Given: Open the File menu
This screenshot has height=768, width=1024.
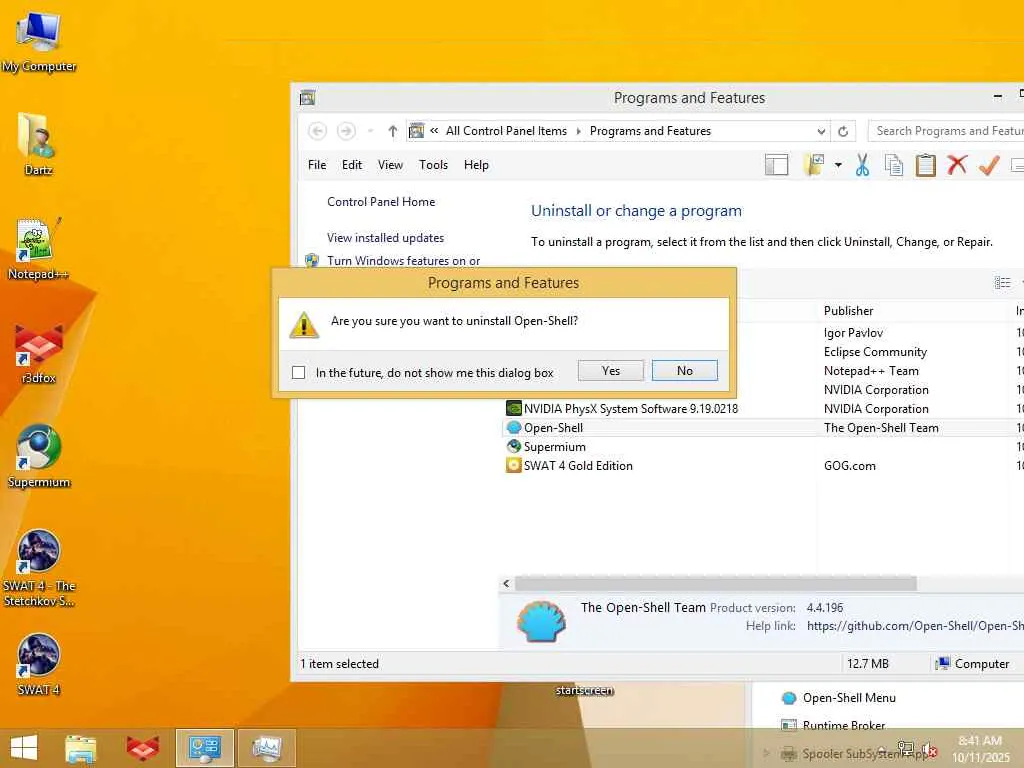Looking at the screenshot, I should (317, 165).
